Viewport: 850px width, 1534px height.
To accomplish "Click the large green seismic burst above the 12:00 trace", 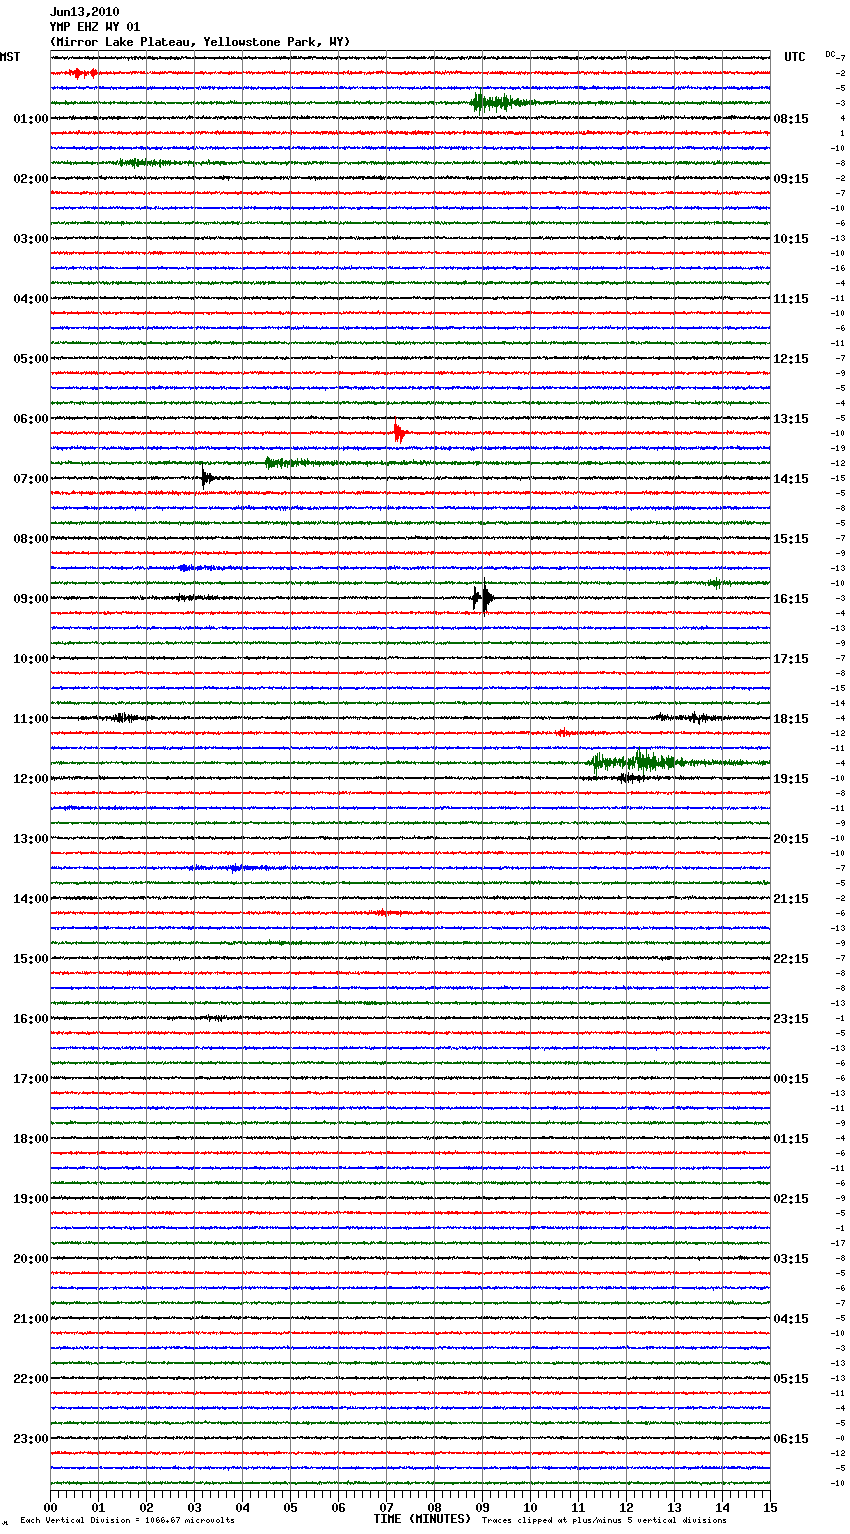I will coord(640,762).
